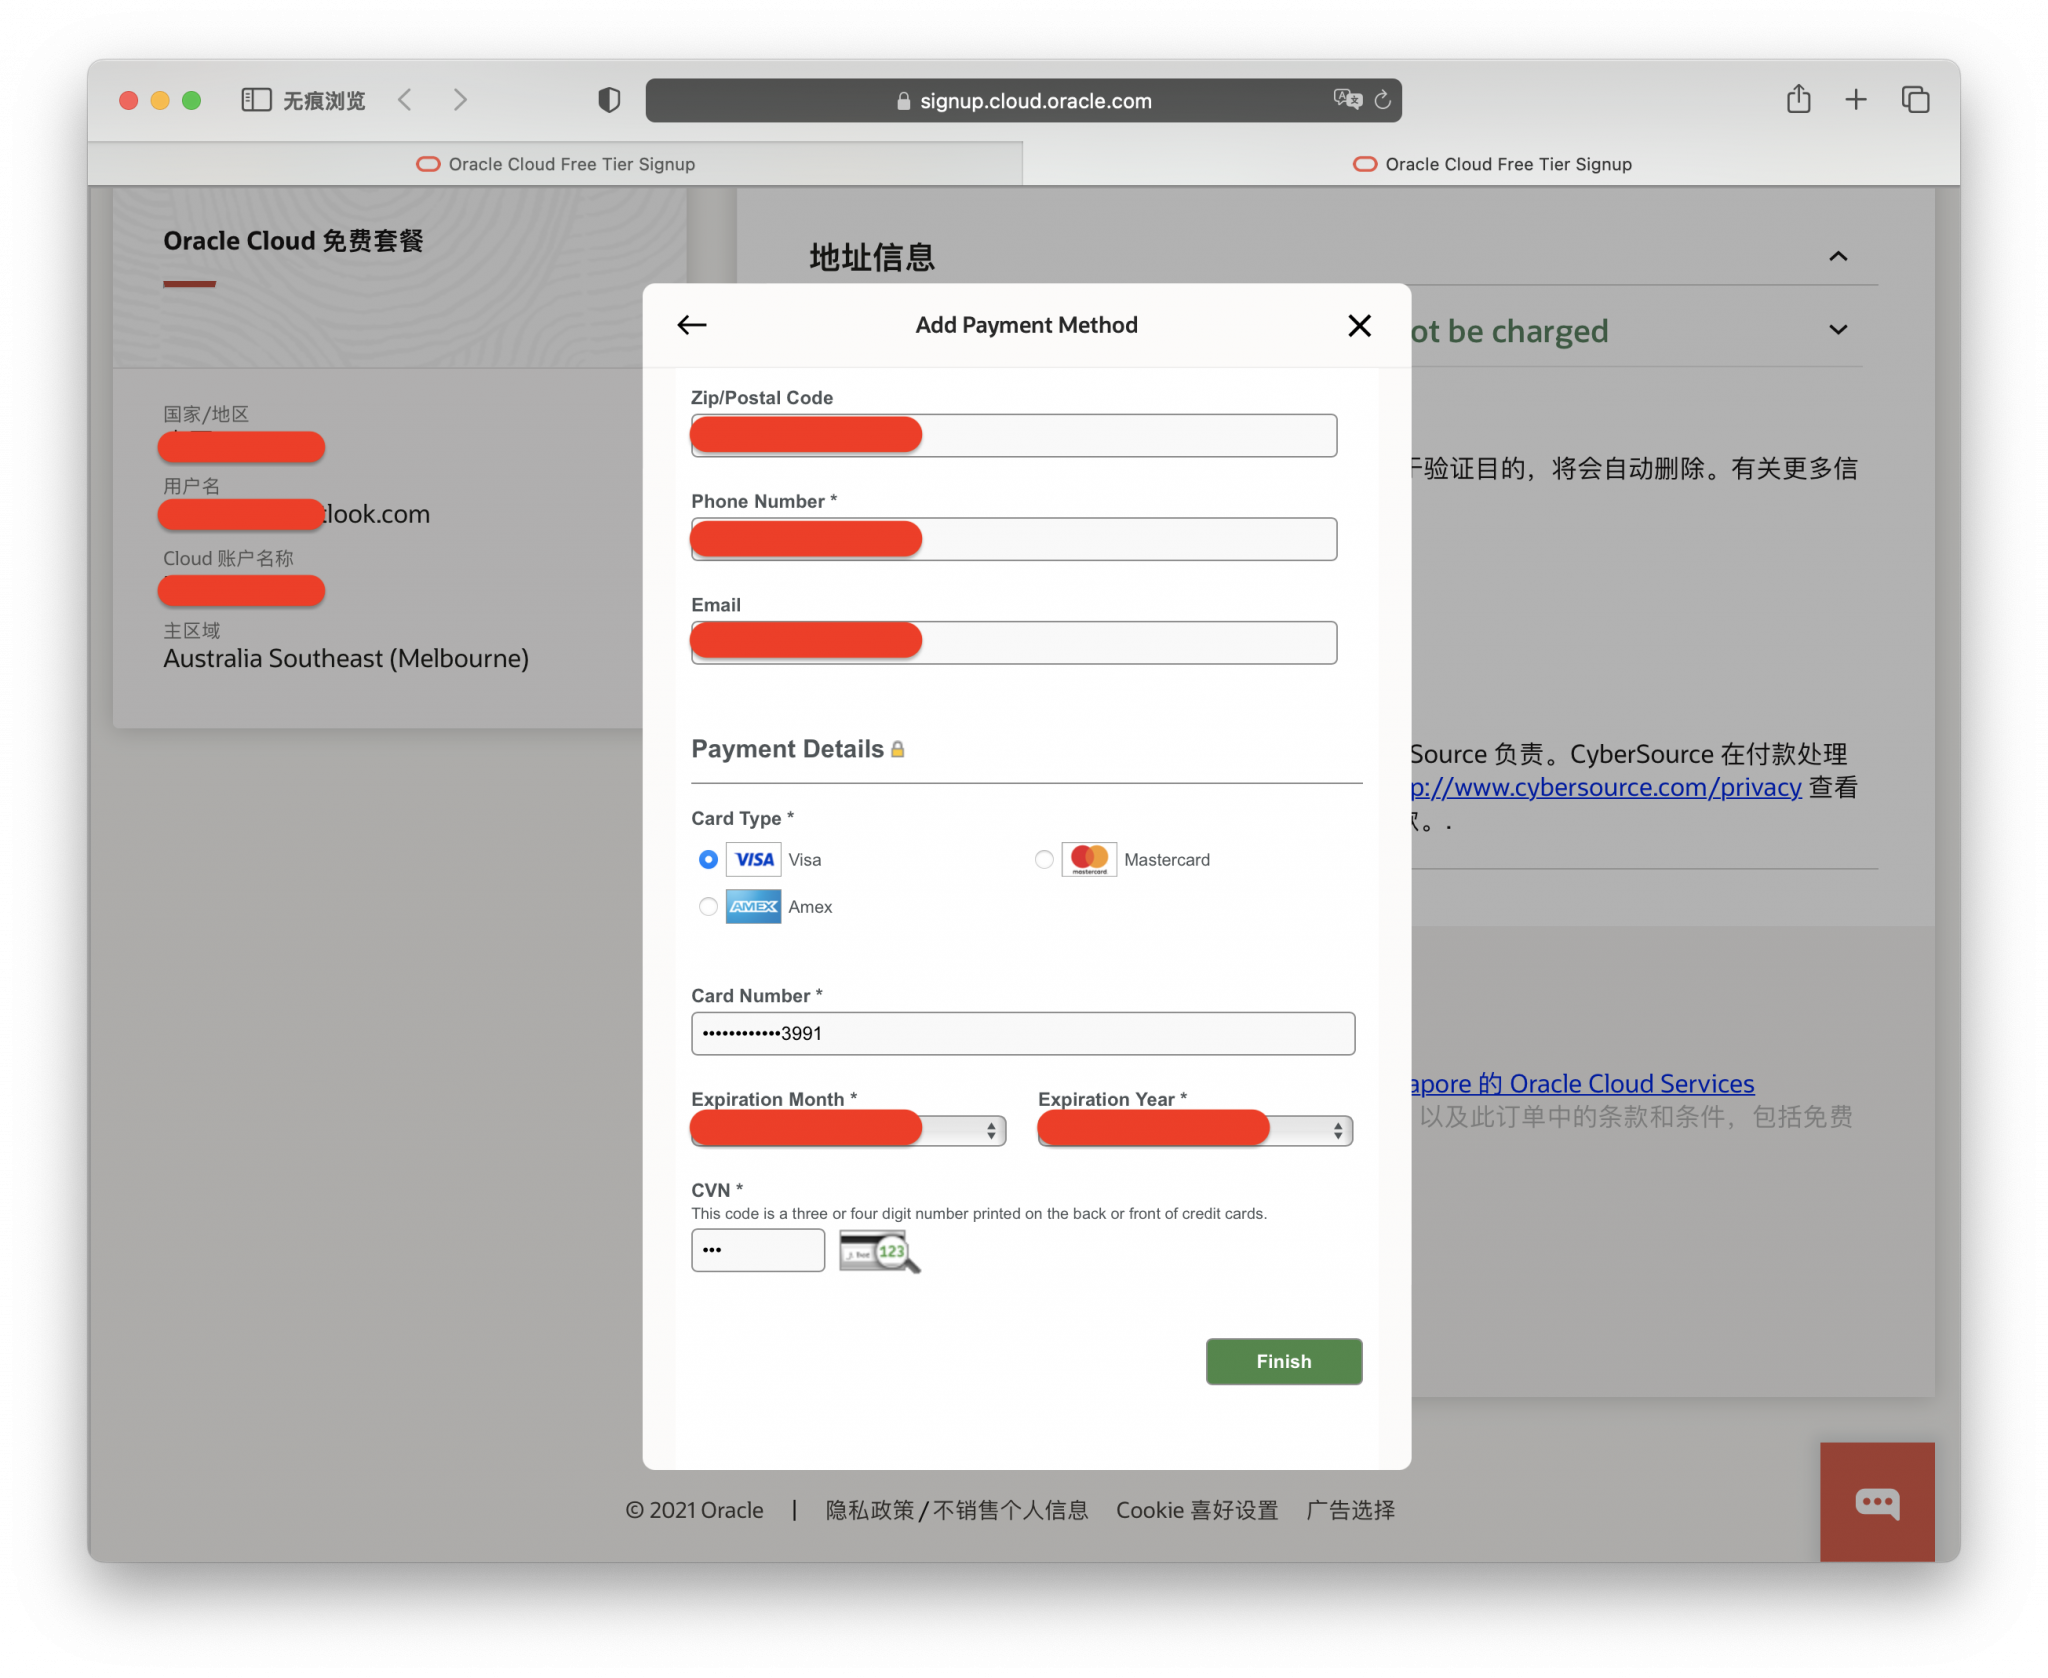The width and height of the screenshot is (2048, 1678).
Task: Open the Oracle Cloud Services link
Action: point(1582,1083)
